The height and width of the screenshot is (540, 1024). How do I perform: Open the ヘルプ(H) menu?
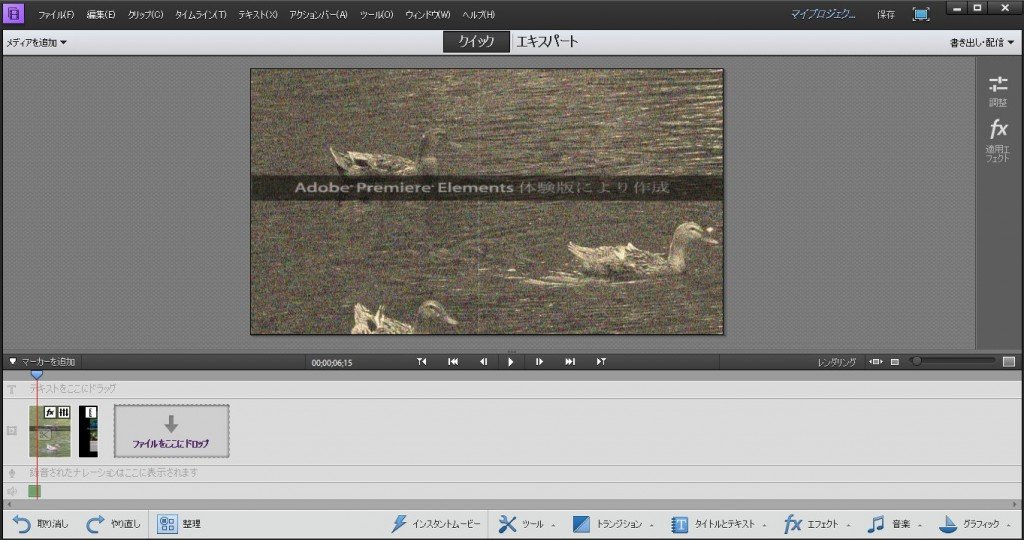click(x=478, y=14)
